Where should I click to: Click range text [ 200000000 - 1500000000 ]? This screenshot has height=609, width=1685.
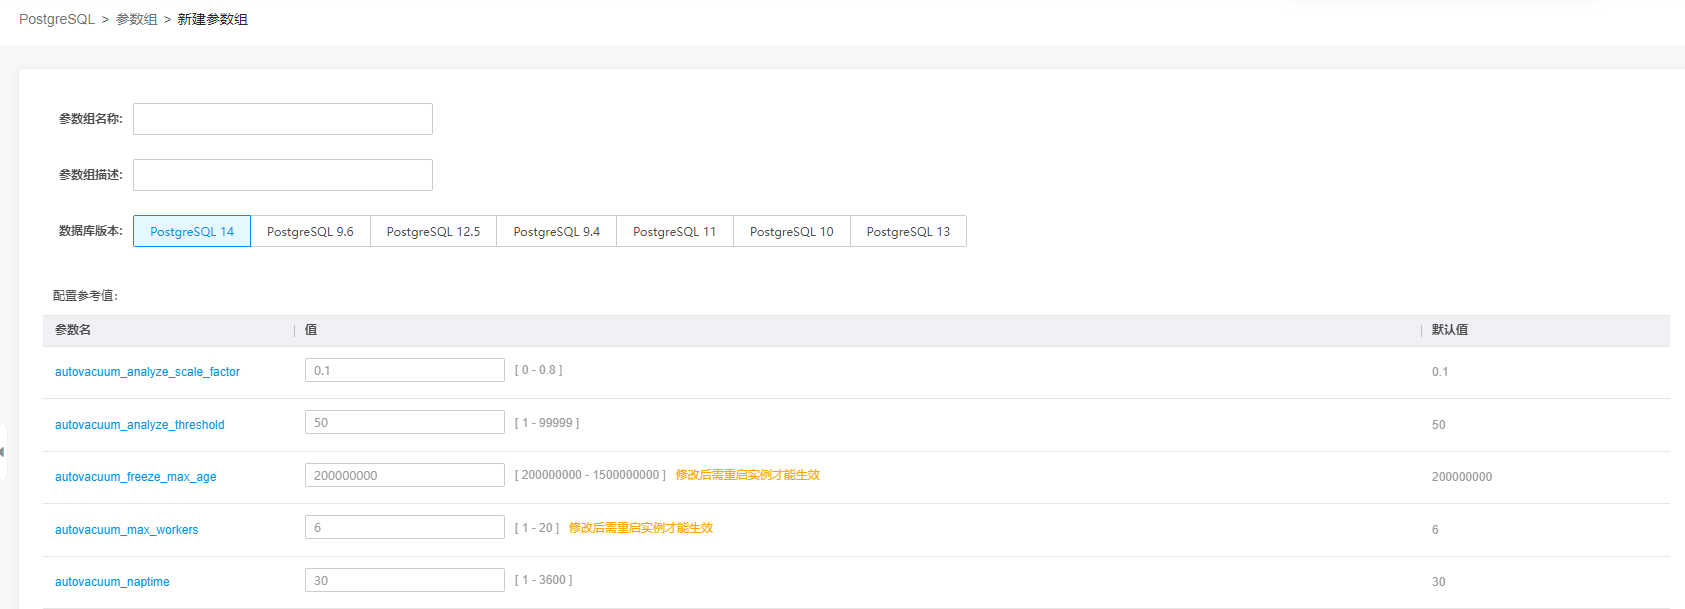click(590, 475)
